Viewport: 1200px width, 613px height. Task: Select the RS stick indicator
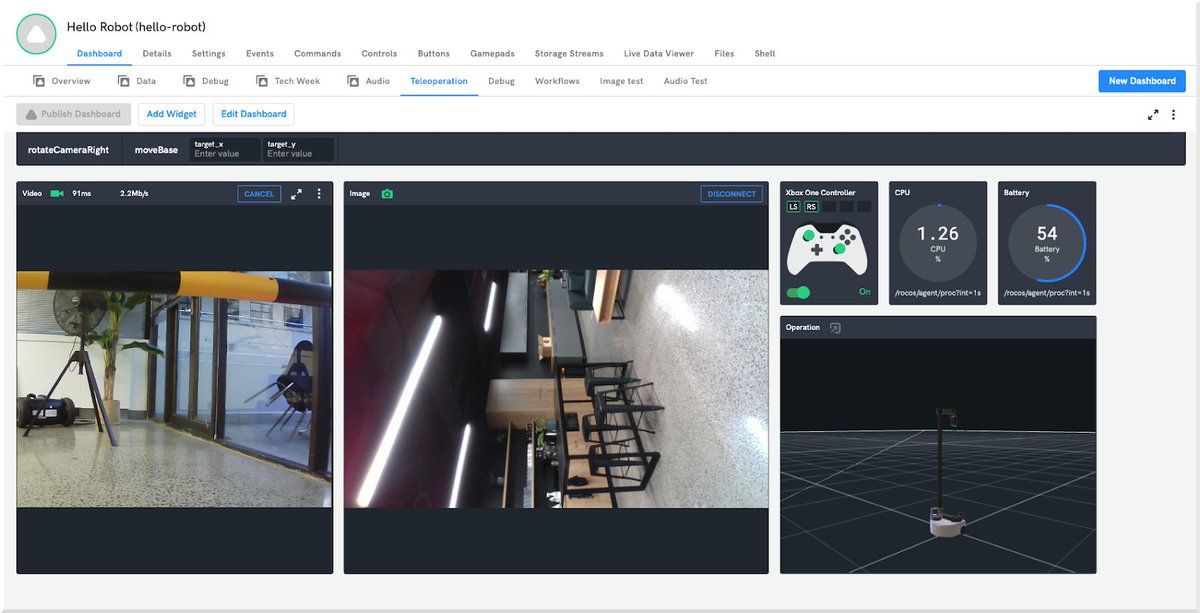coord(811,207)
